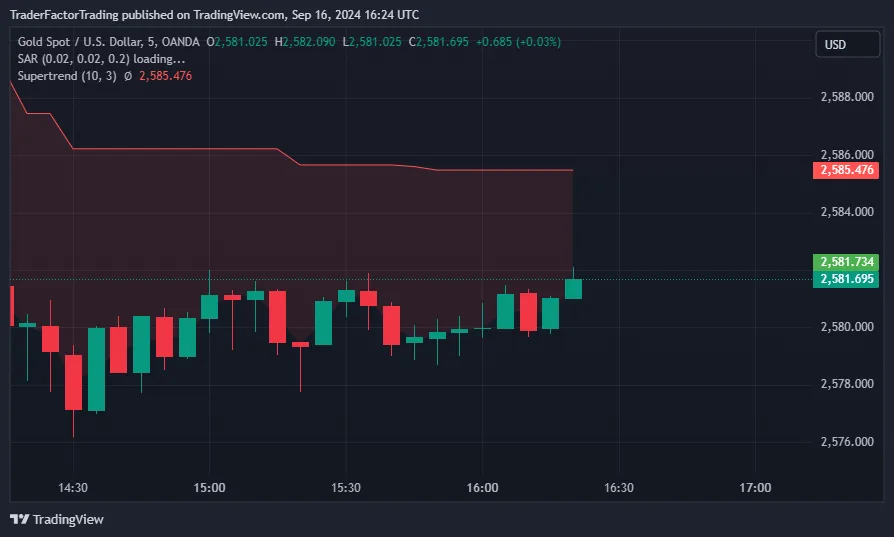
Task: Click the 2,588.000 price scale value
Action: (x=847, y=97)
